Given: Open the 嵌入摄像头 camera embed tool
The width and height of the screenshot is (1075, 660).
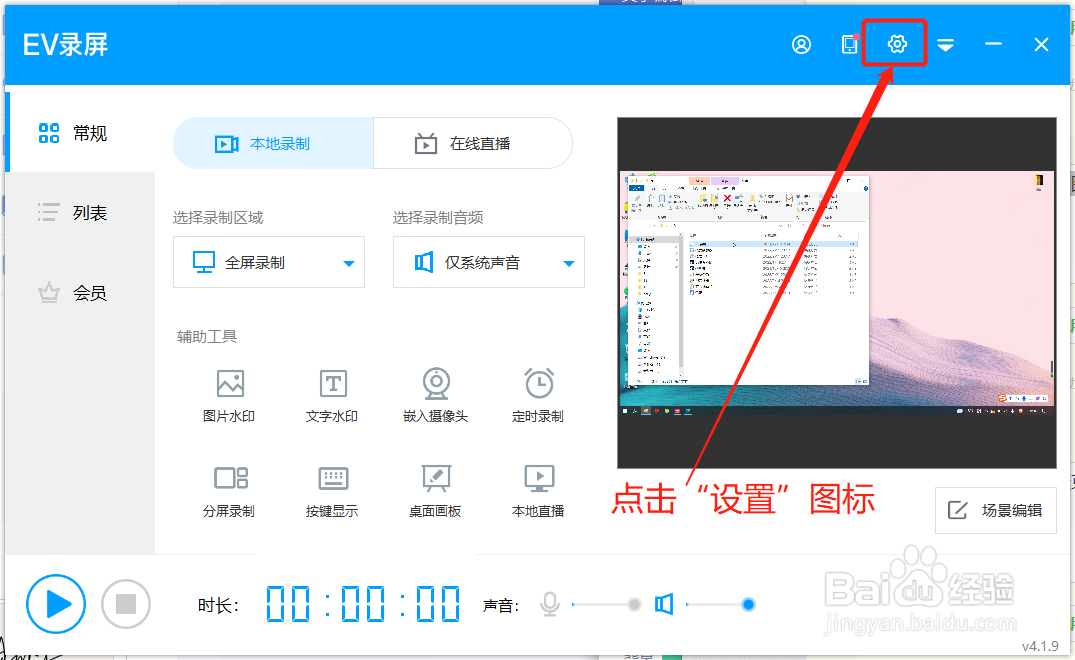Looking at the screenshot, I should point(435,393).
